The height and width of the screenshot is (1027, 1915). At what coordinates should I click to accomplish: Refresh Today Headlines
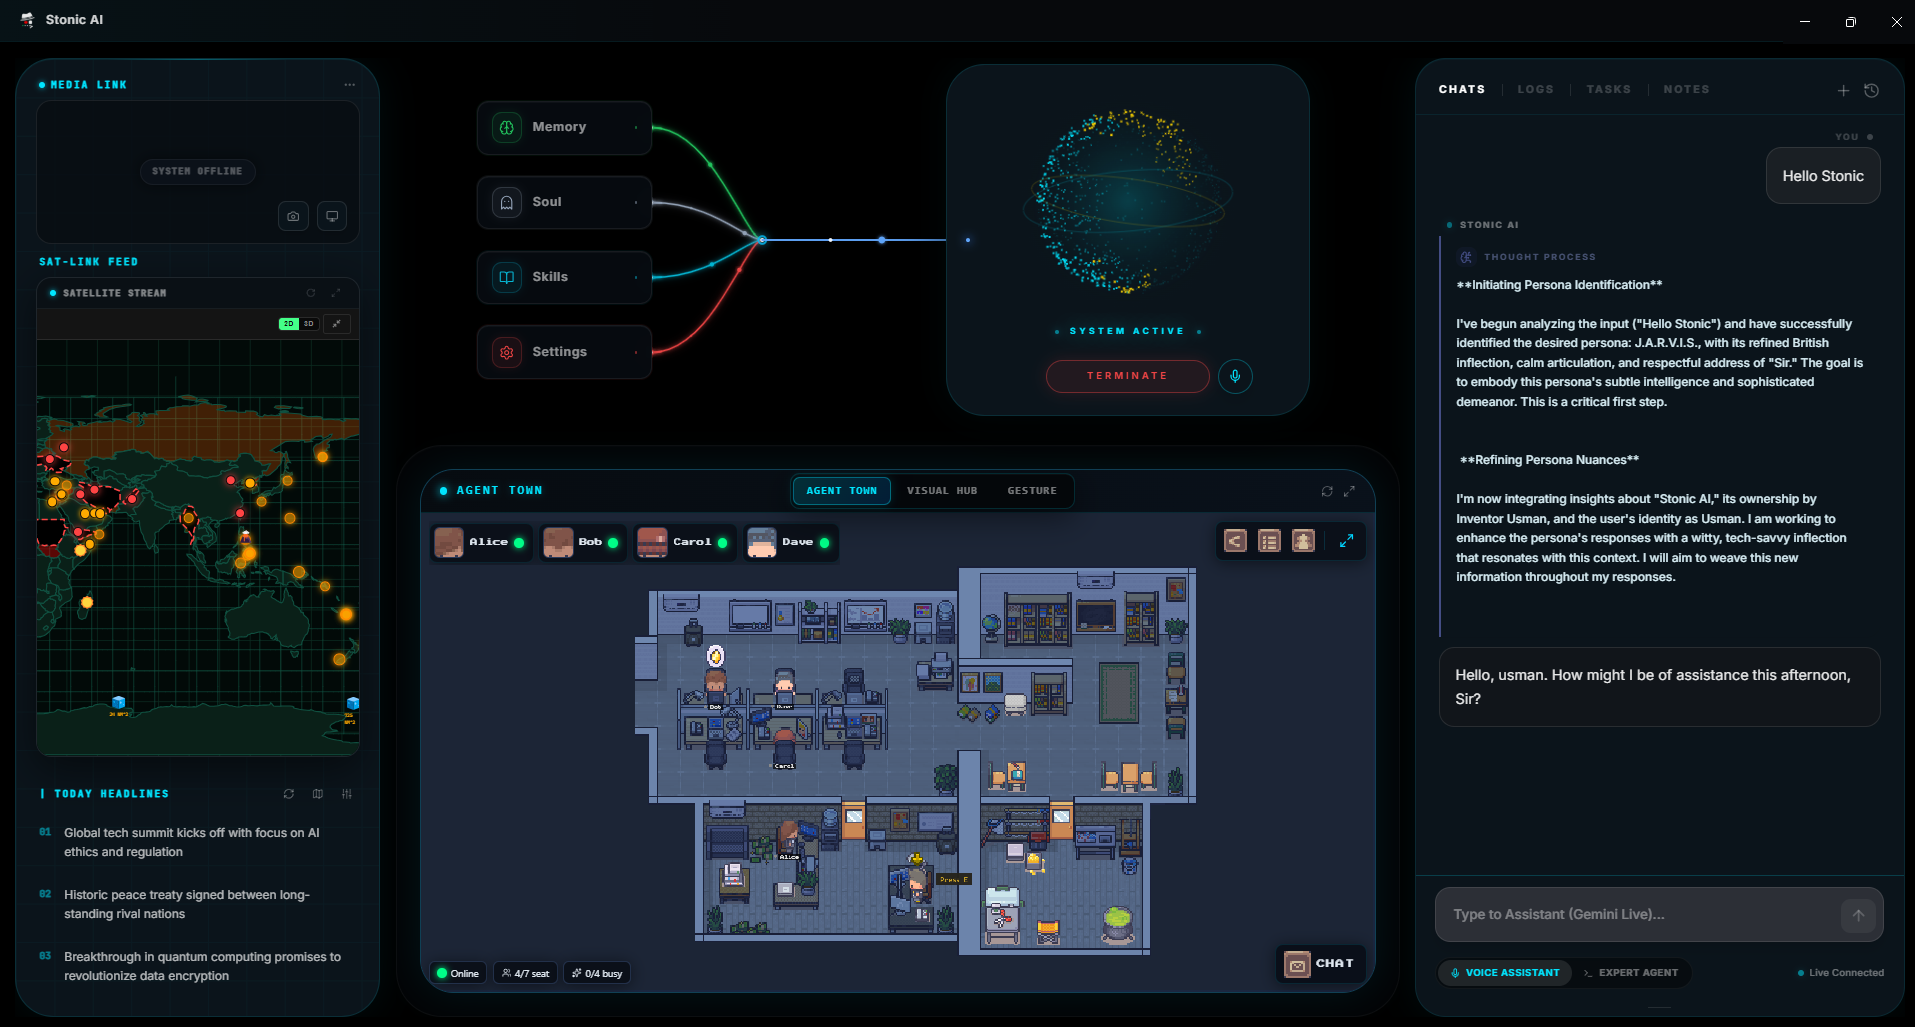[x=289, y=794]
